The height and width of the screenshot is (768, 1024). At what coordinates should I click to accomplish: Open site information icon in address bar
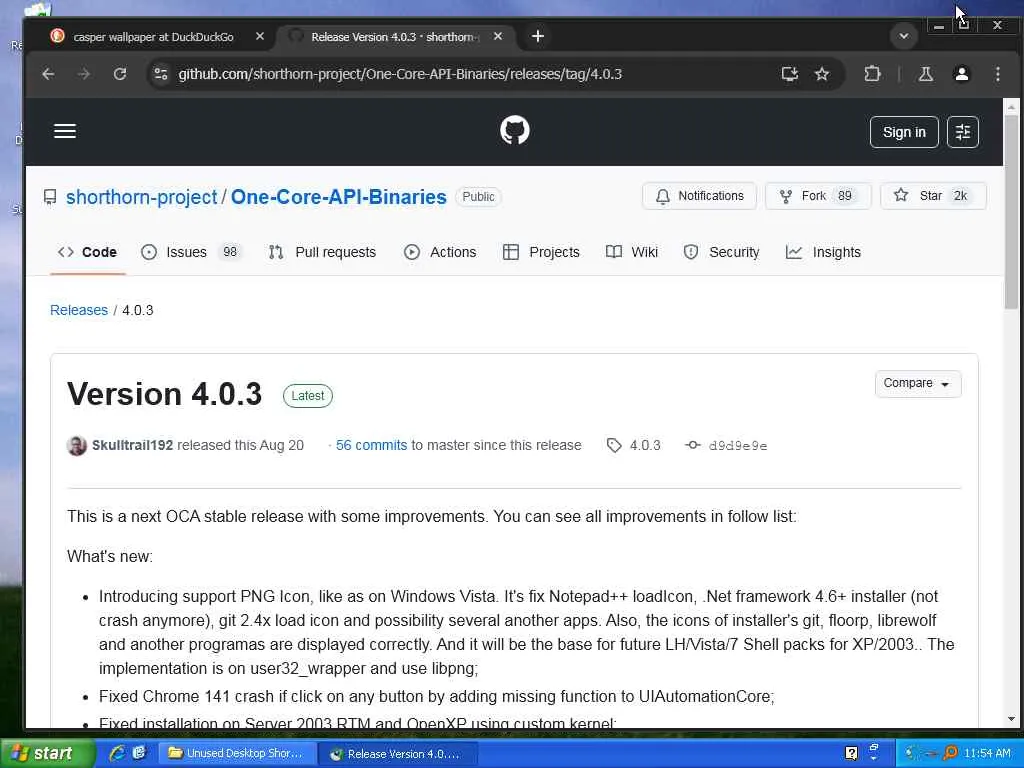[161, 74]
